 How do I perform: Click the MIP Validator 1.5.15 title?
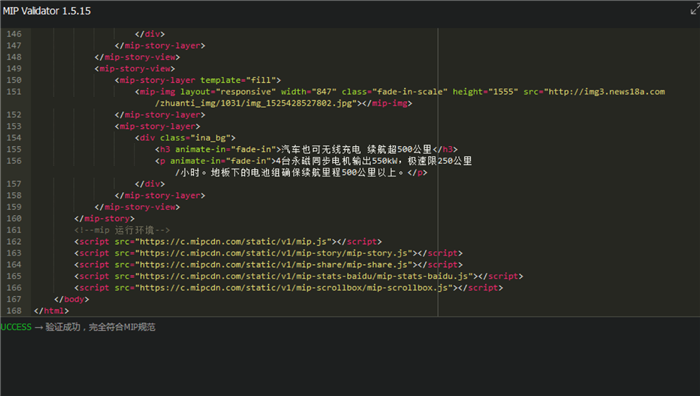46,11
